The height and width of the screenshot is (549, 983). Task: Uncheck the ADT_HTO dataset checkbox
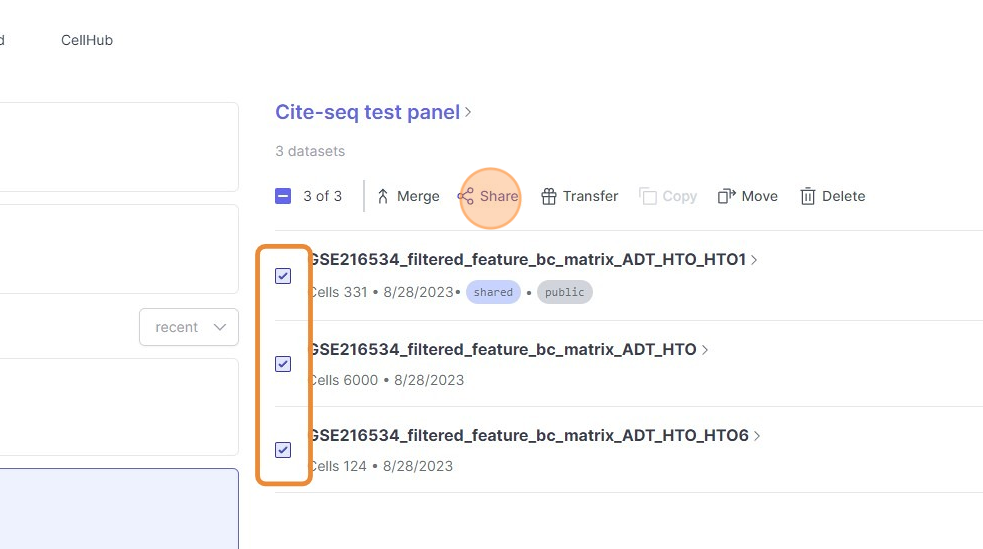coord(283,364)
